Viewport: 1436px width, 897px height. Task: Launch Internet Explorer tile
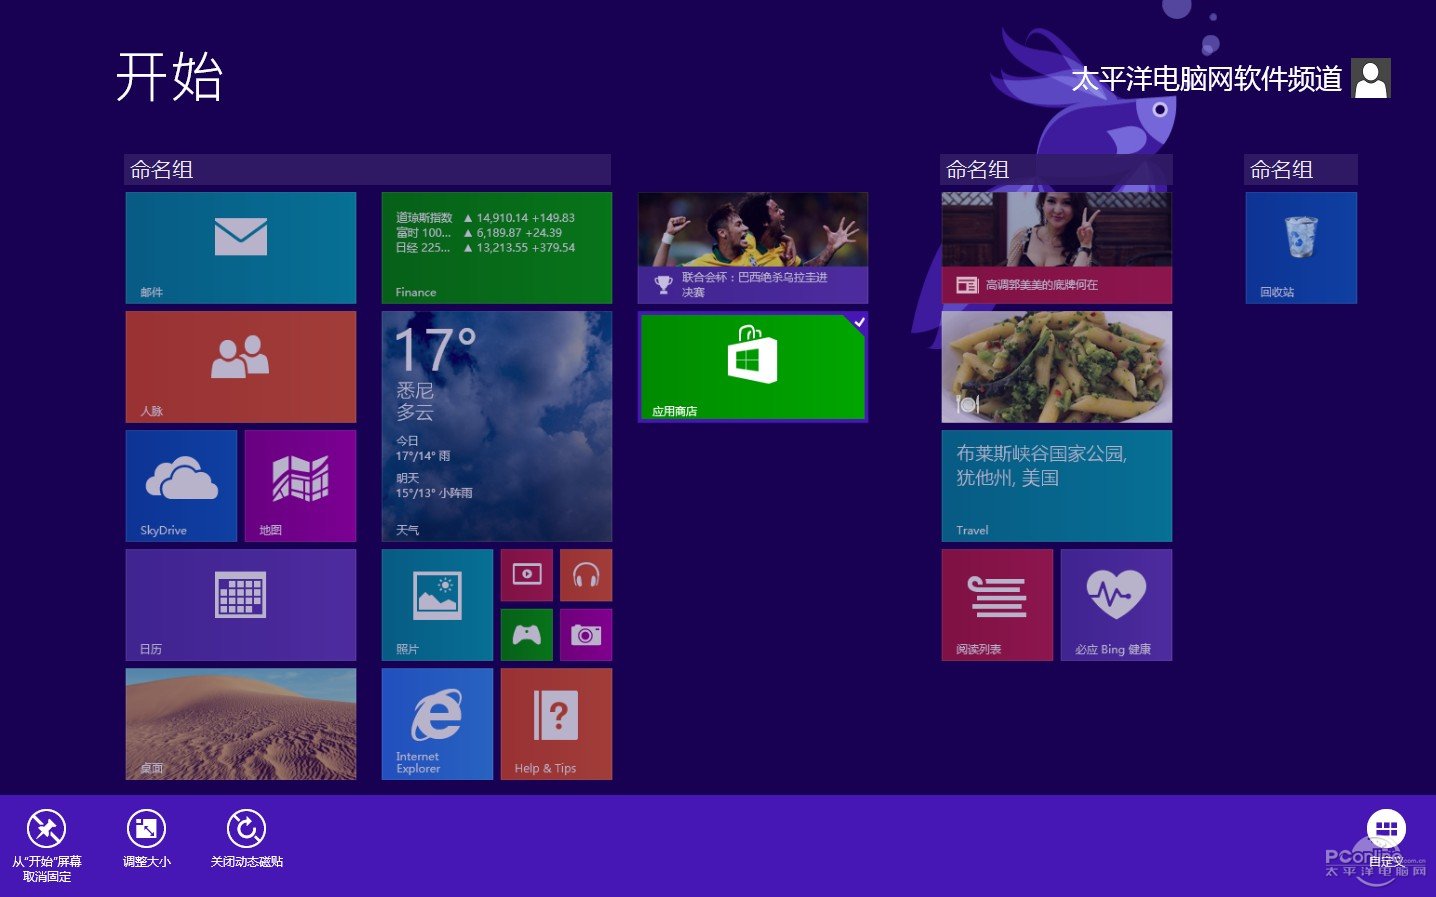(437, 724)
